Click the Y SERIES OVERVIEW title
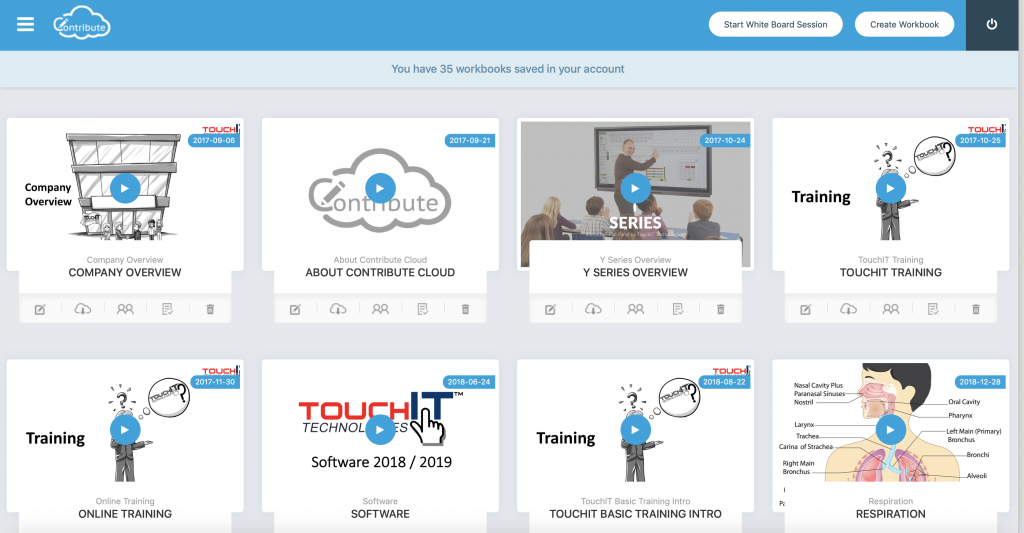Viewport: 1024px width, 533px height. click(635, 272)
